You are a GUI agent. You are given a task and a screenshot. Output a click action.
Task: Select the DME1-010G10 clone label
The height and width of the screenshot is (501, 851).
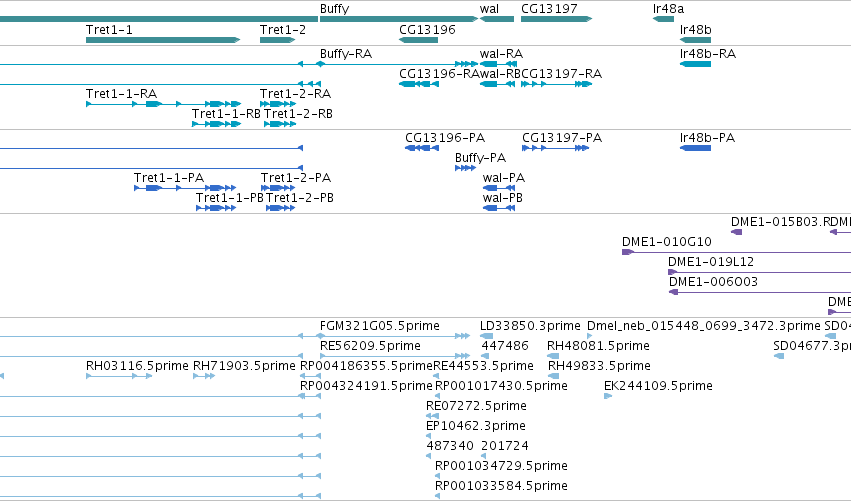pyautogui.click(x=666, y=242)
